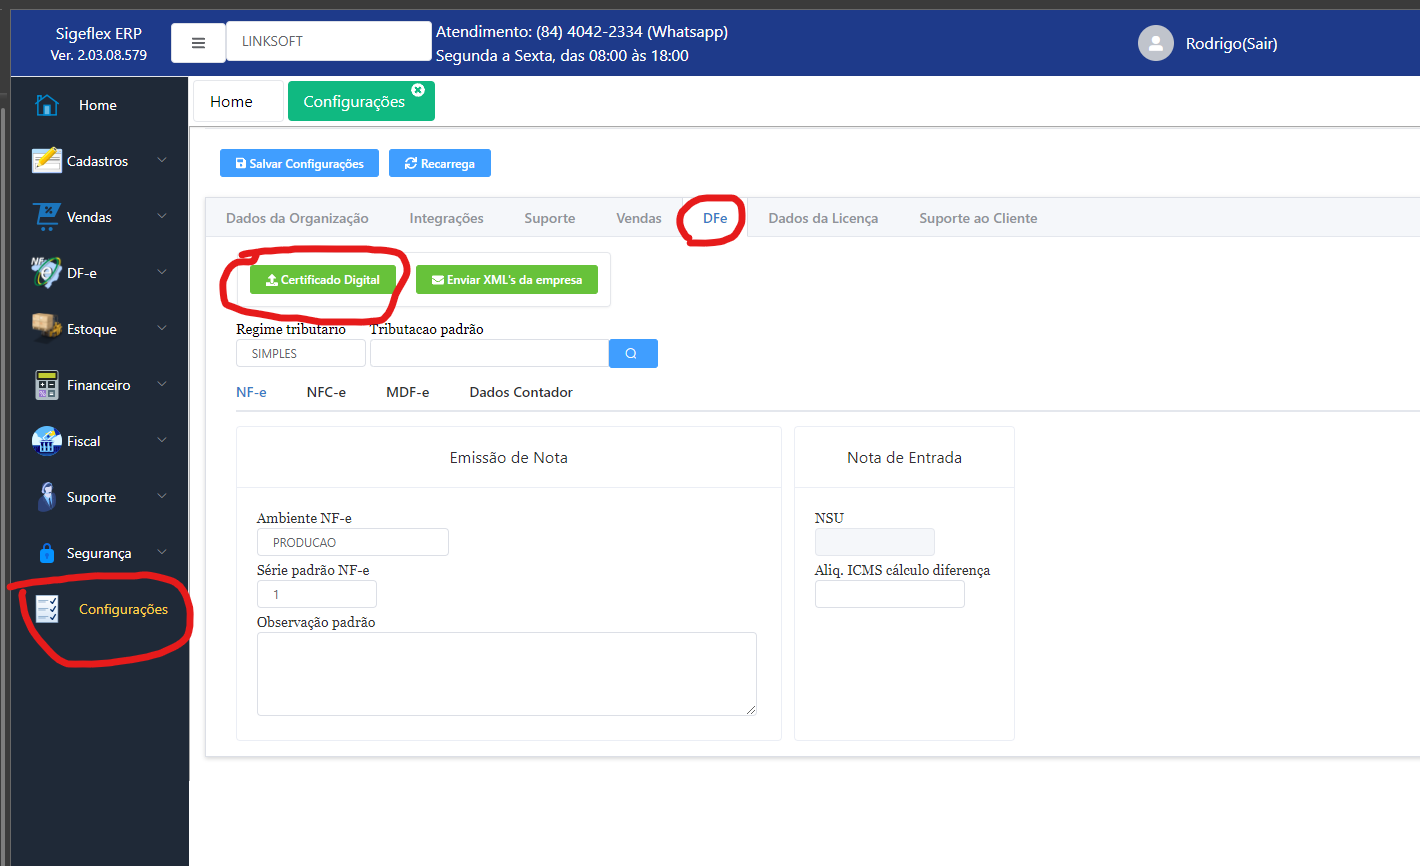Image resolution: width=1420 pixels, height=866 pixels.
Task: Click the Estoque boxes icon
Action: 46,328
